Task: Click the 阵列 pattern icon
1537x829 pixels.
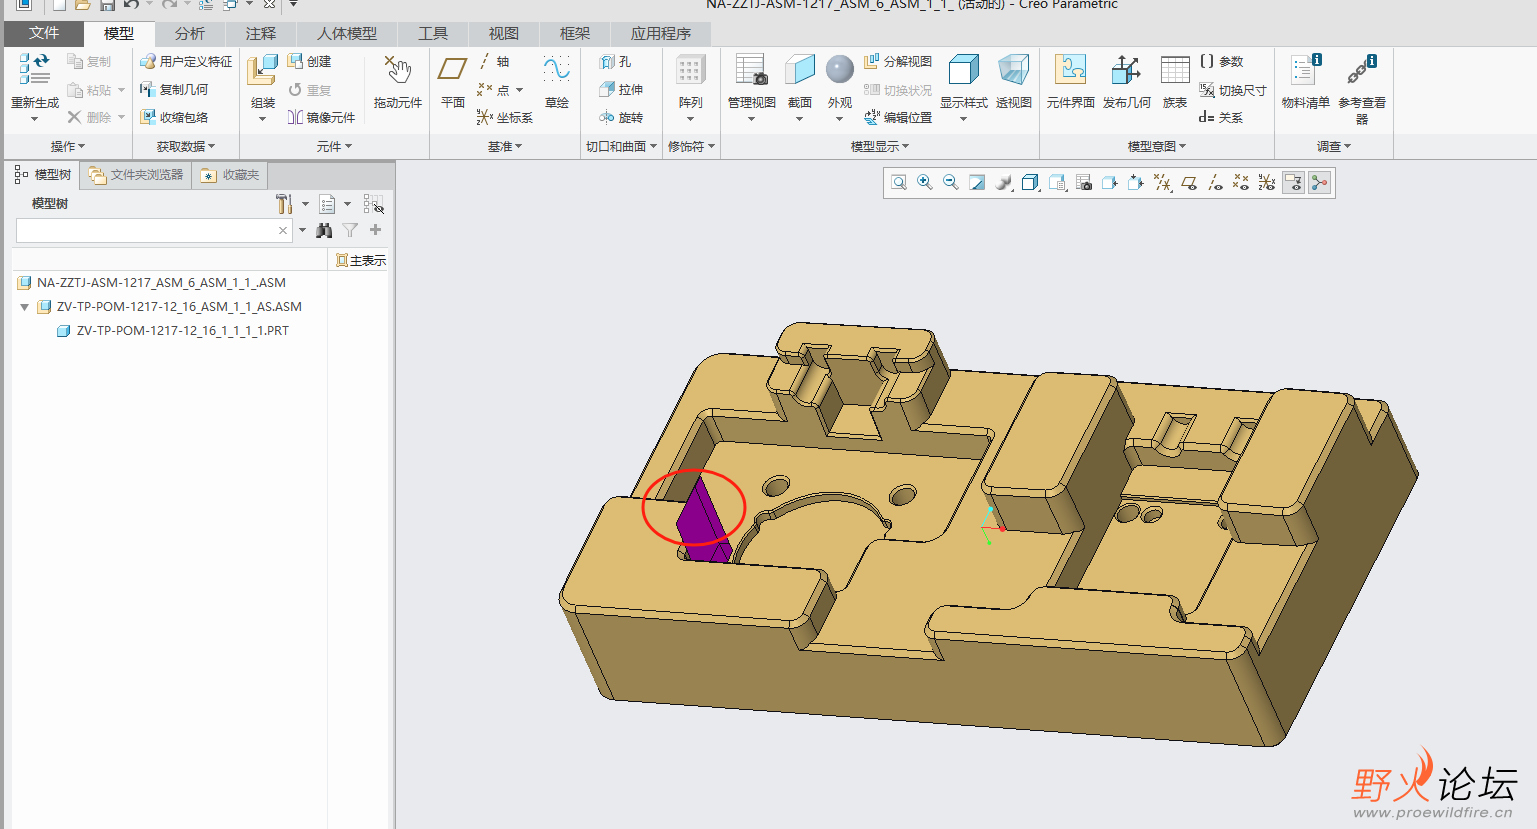Action: point(691,70)
